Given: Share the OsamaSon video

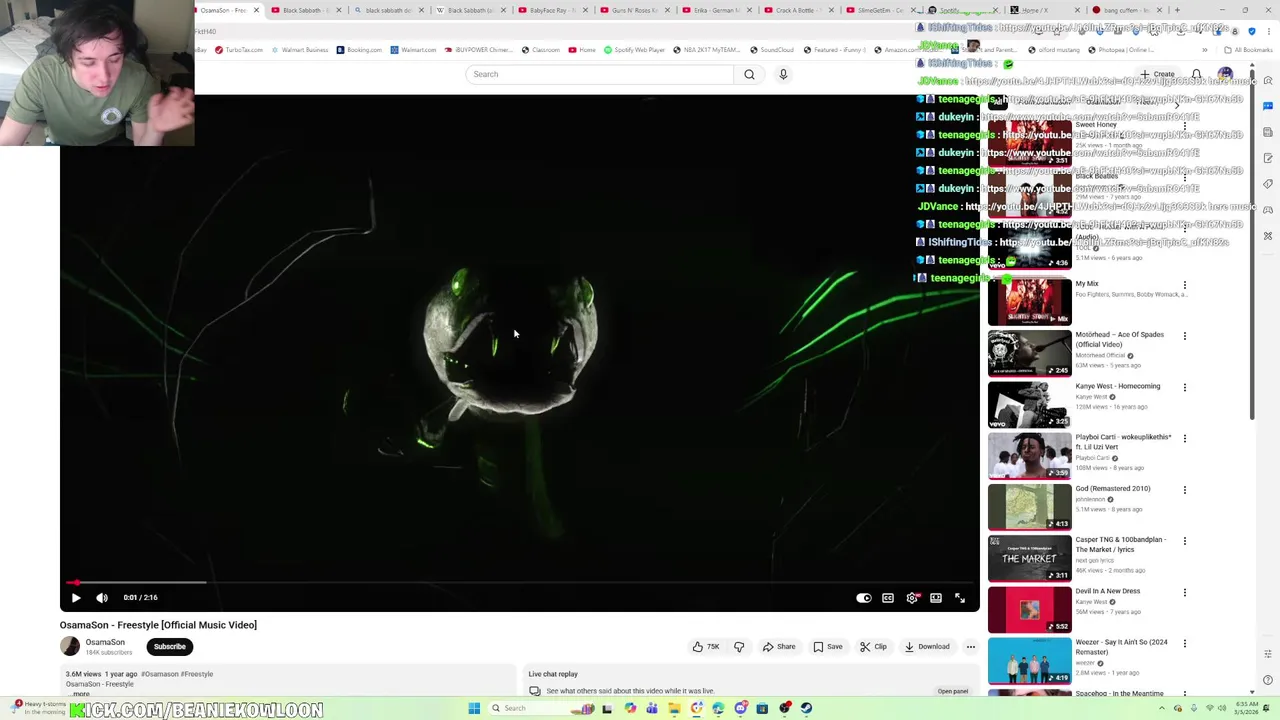Looking at the screenshot, I should click(x=779, y=647).
